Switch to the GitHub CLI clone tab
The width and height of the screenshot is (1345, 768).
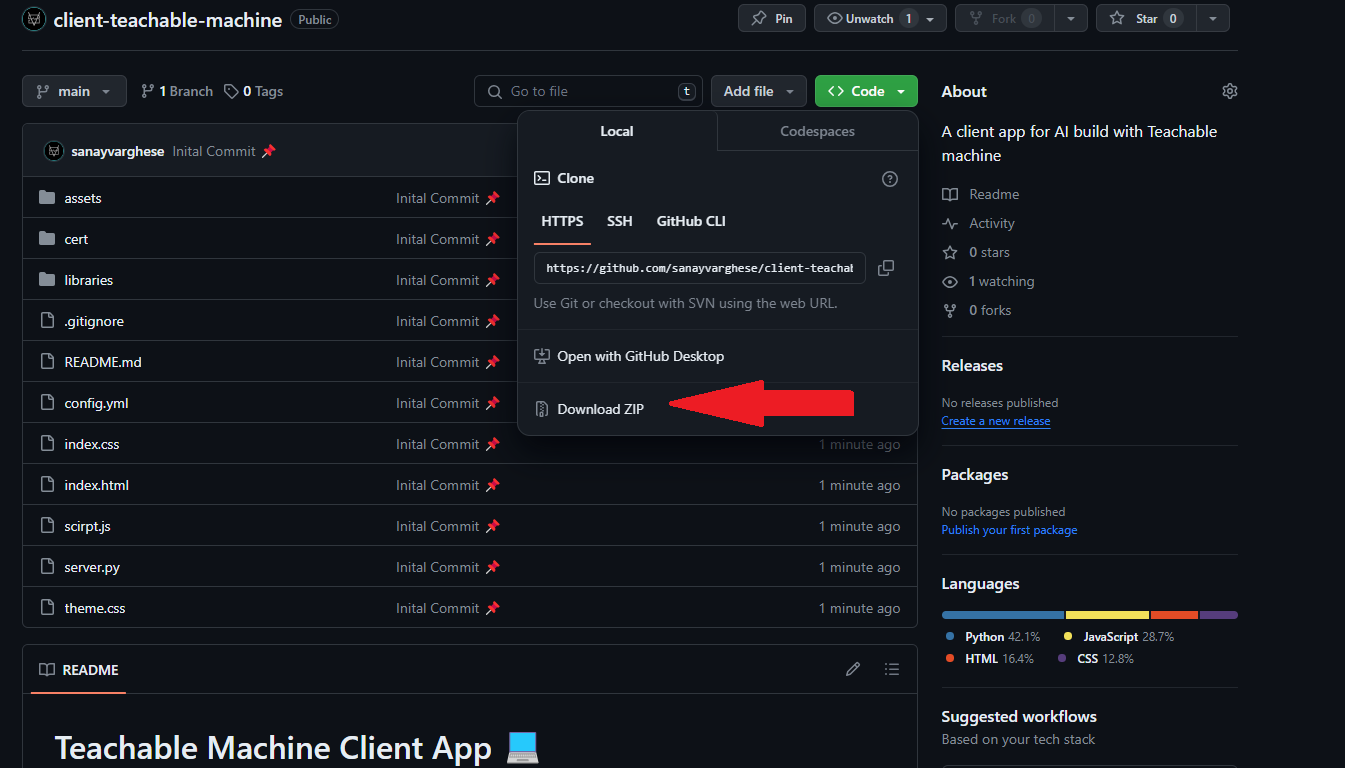(691, 221)
